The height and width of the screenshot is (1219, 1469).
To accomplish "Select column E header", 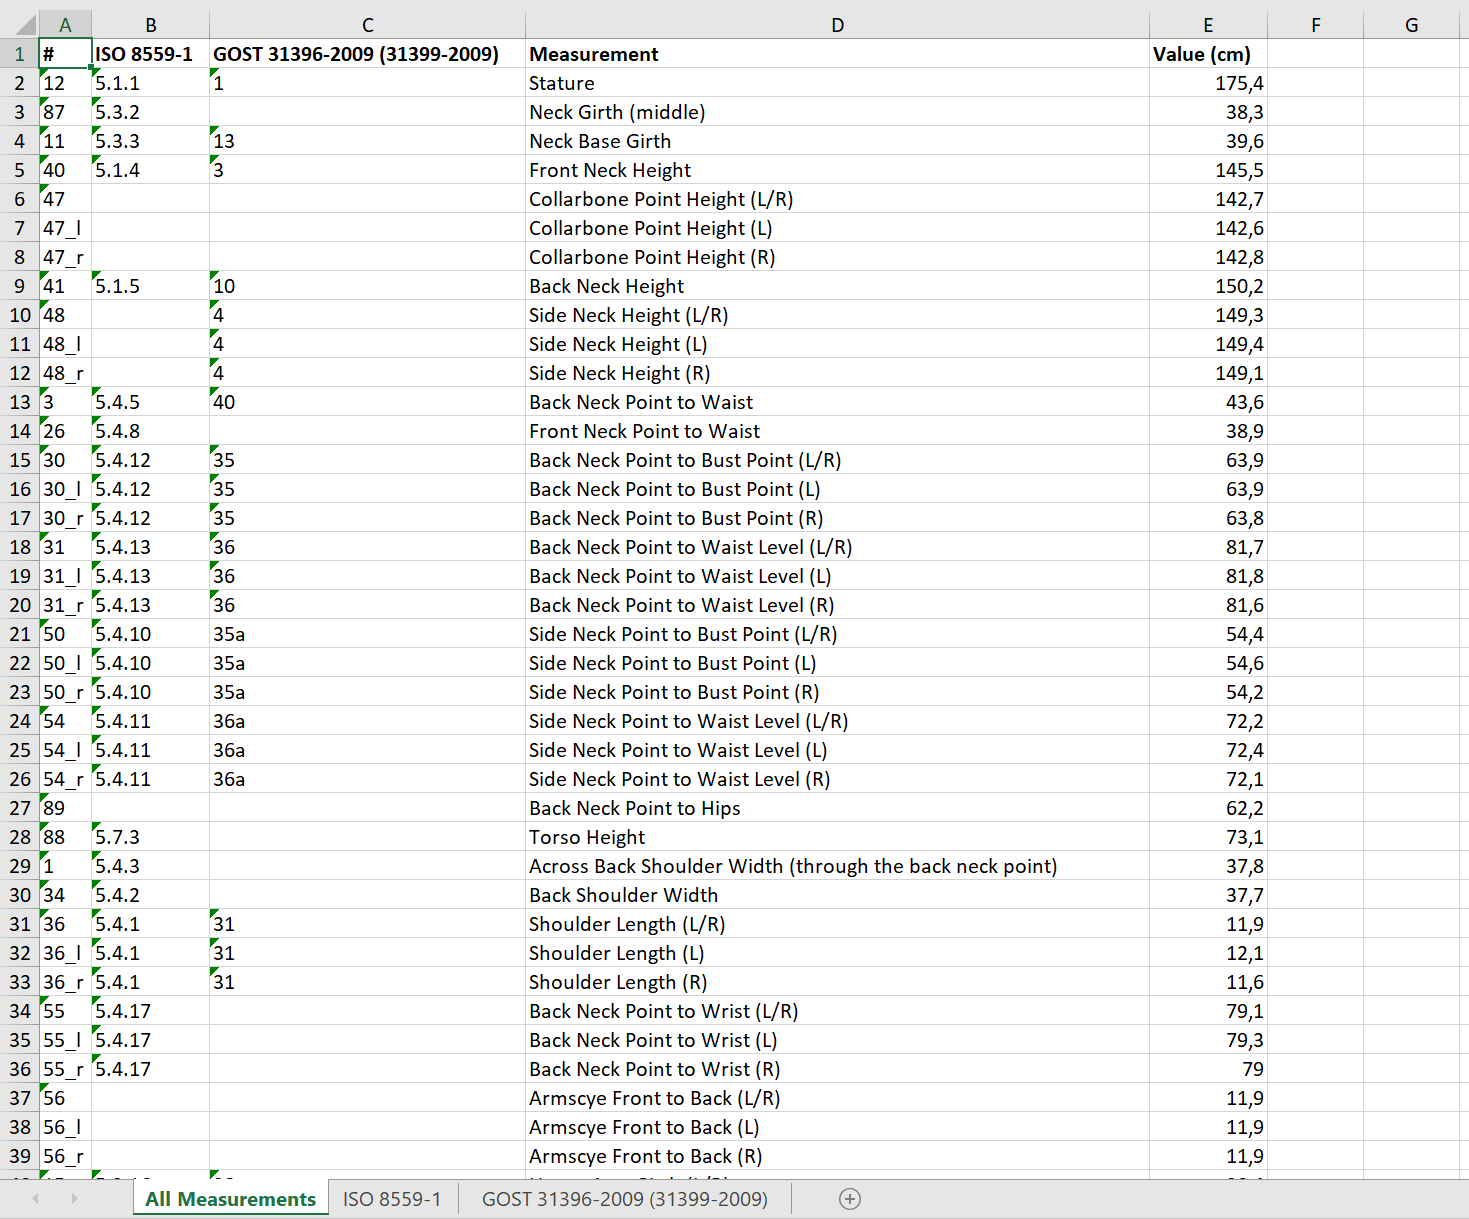I will (x=1208, y=24).
